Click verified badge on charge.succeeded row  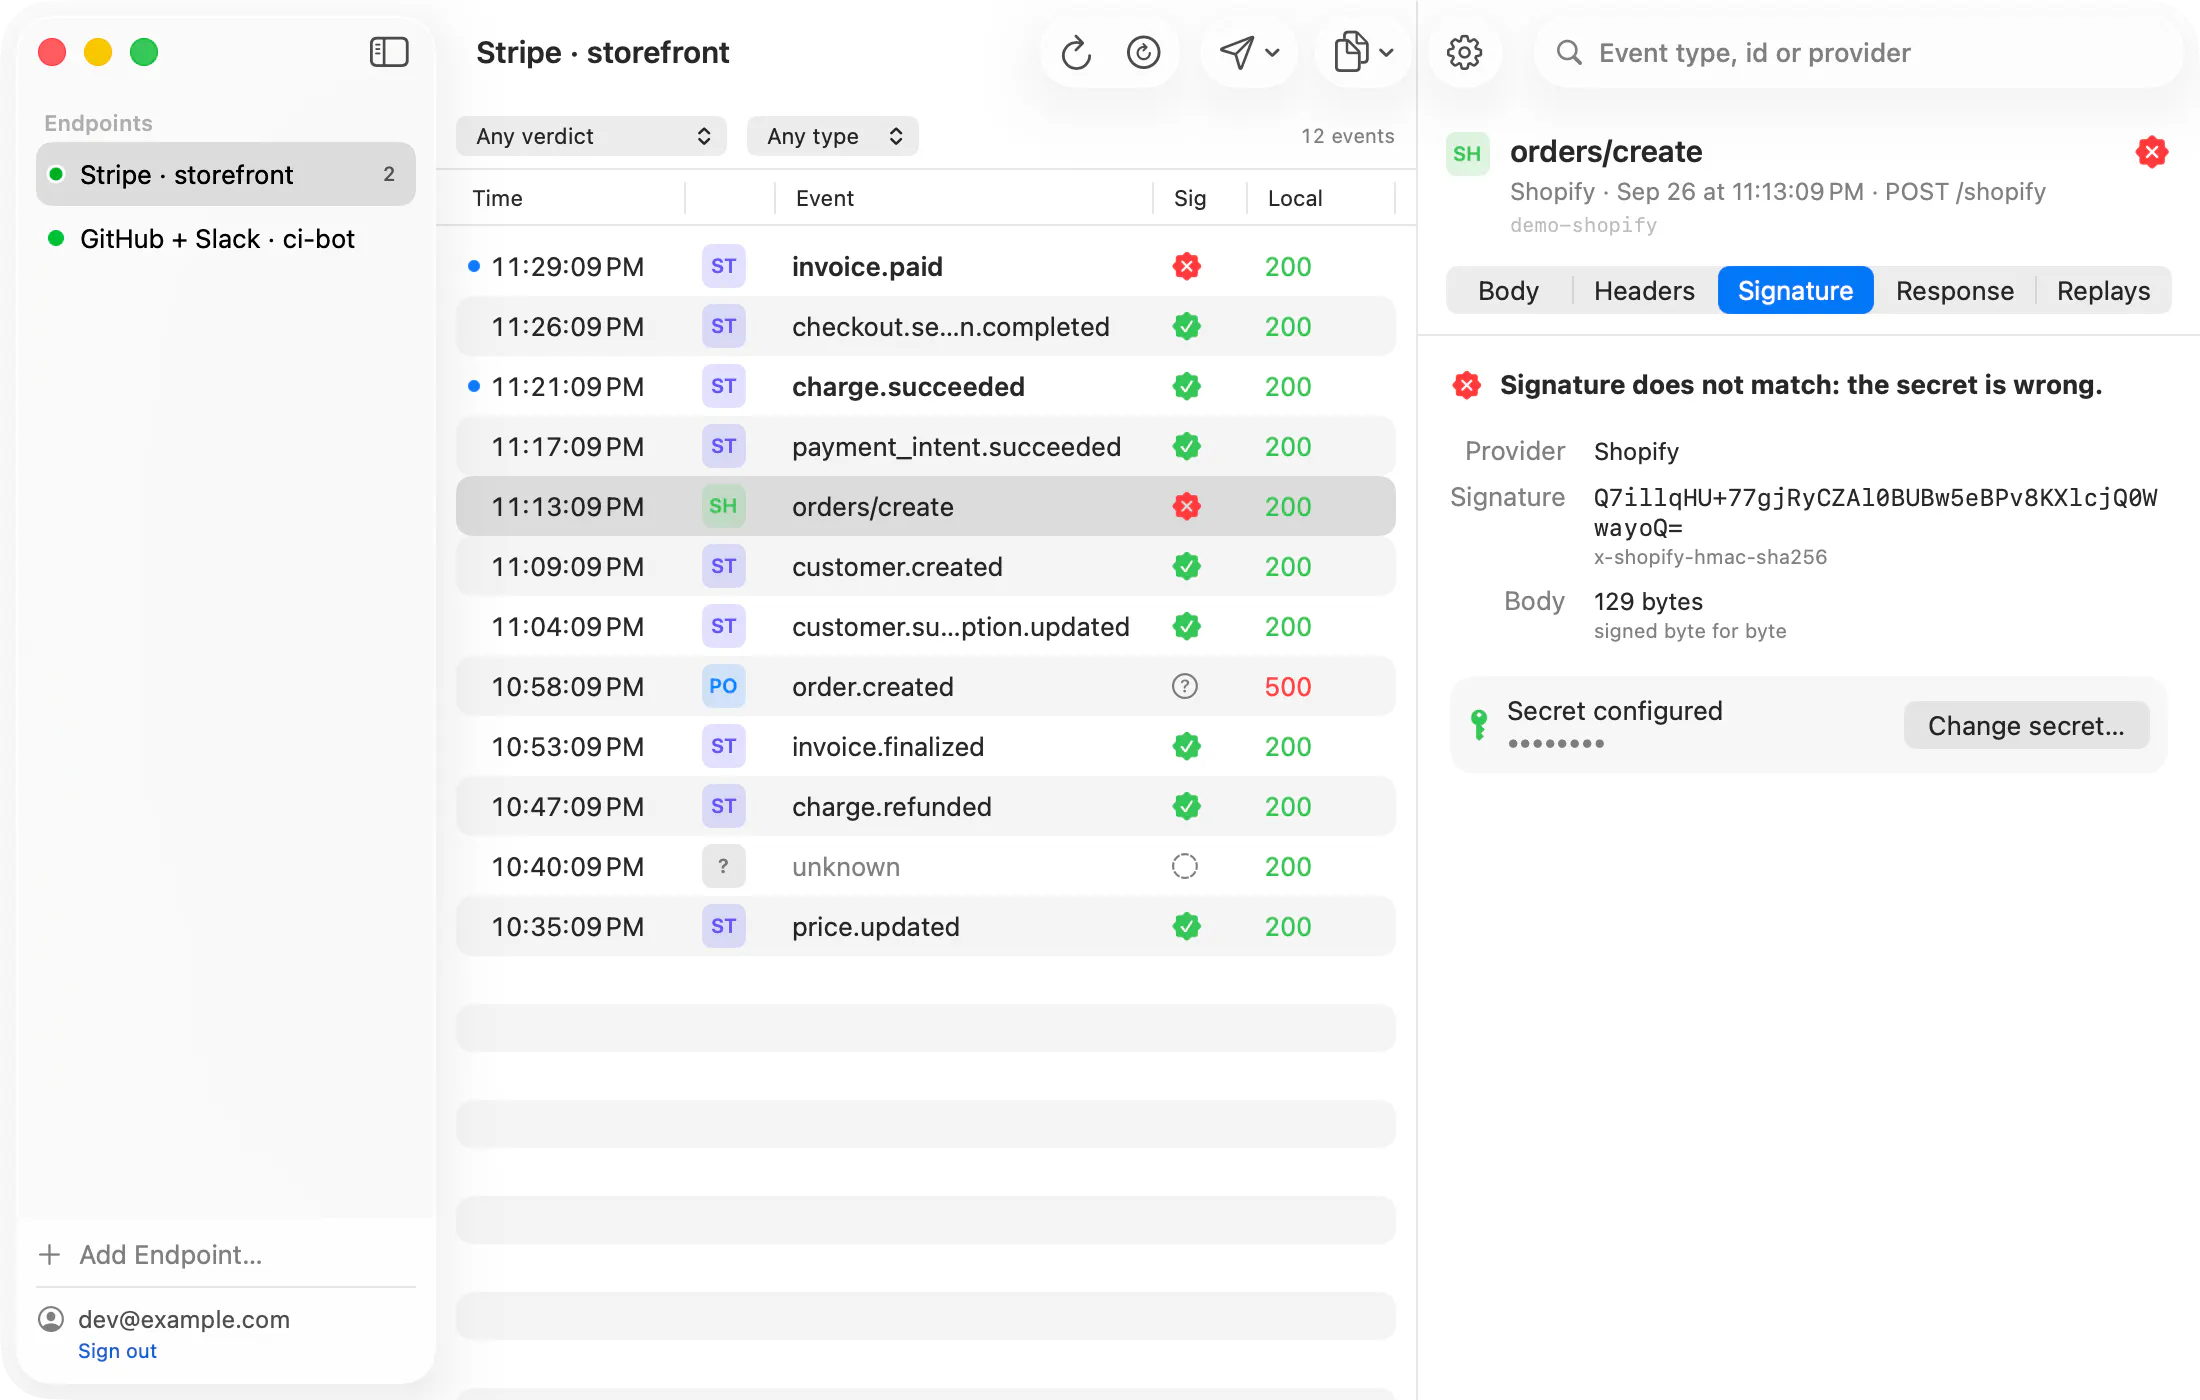[1186, 386]
